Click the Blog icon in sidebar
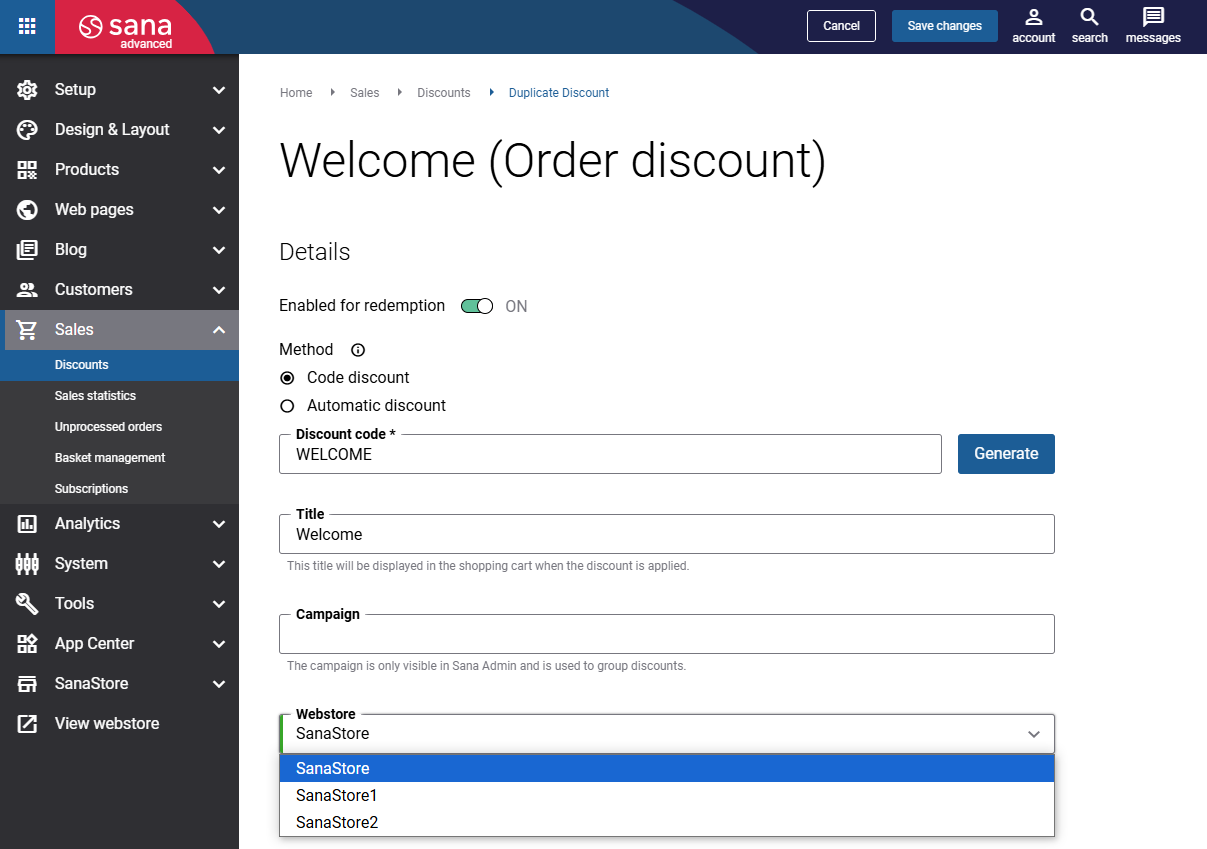This screenshot has height=849, width=1207. (x=27, y=249)
